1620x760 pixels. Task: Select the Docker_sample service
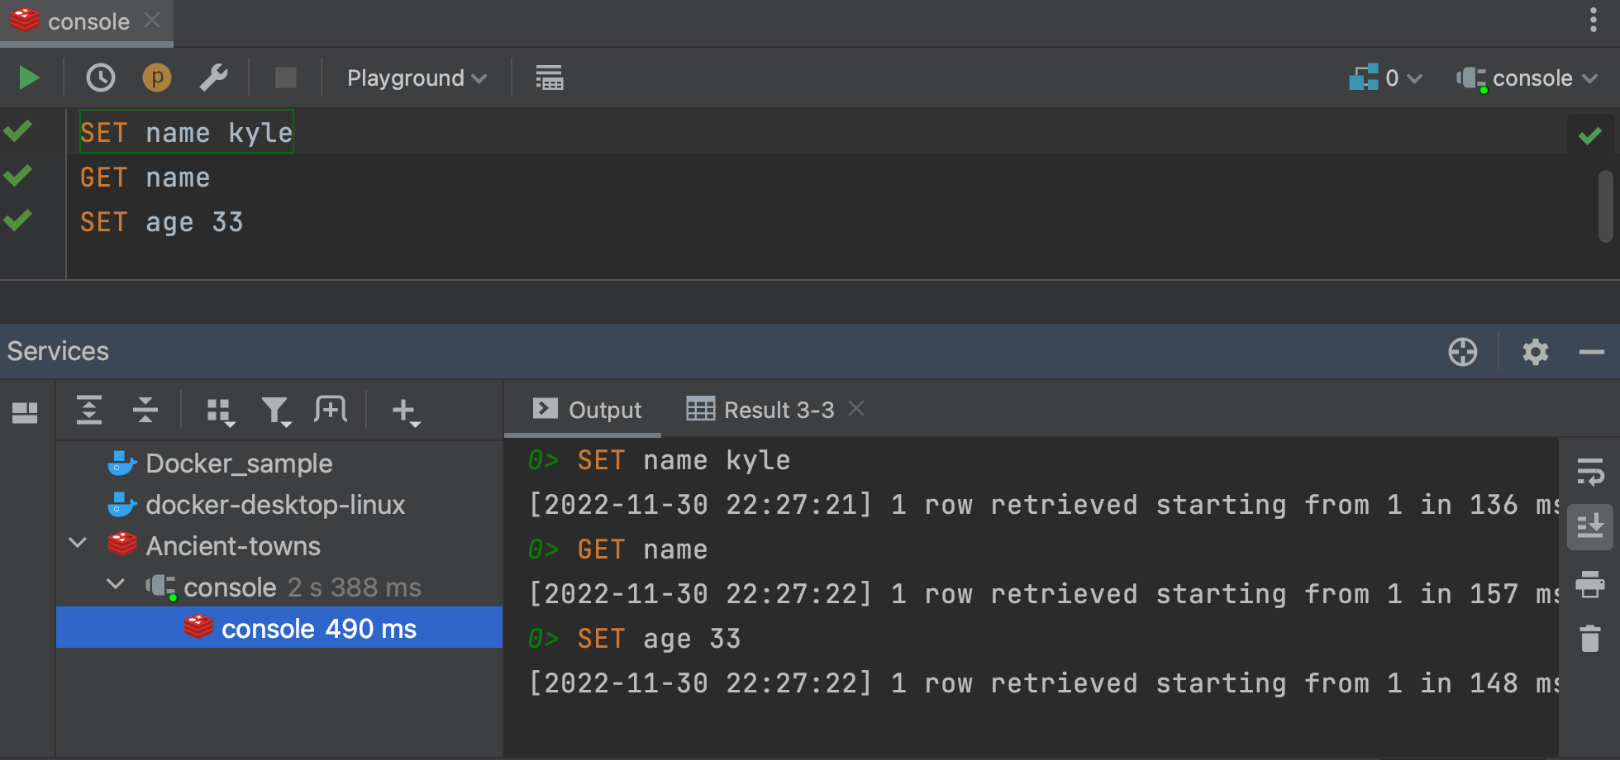click(238, 464)
